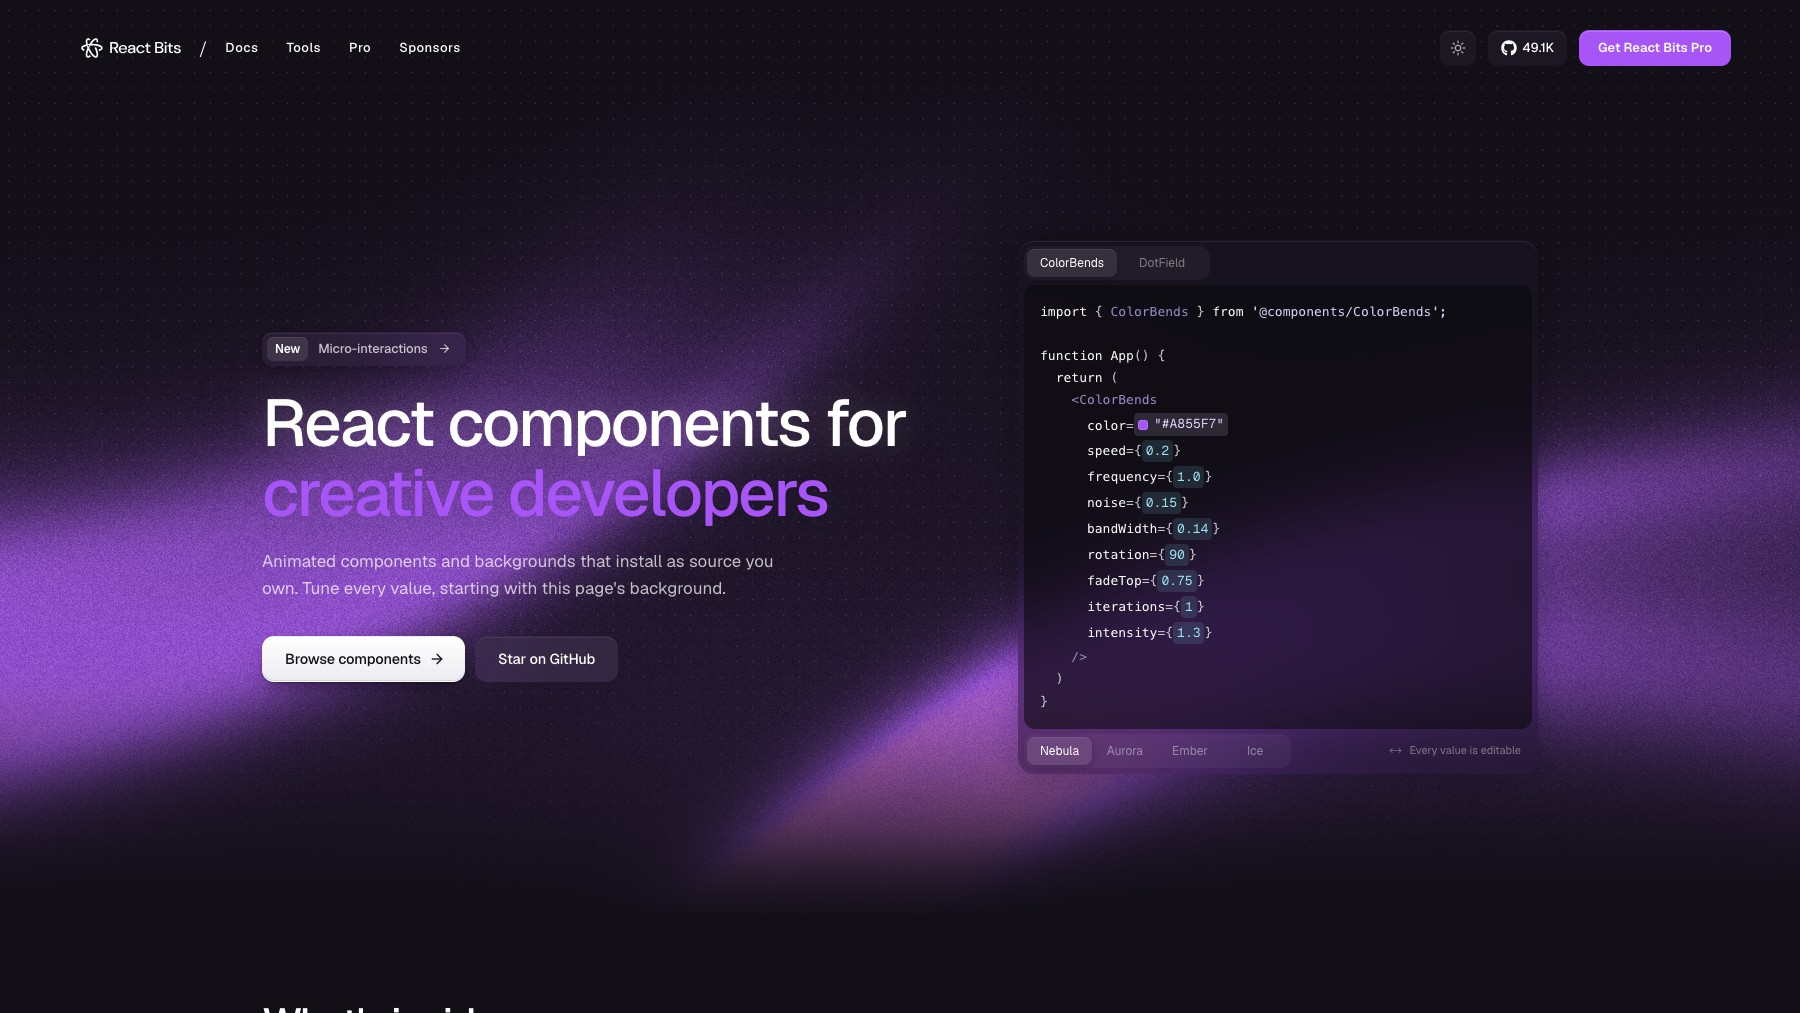Edit the iterations value 1
Image resolution: width=1800 pixels, height=1013 pixels.
pos(1188,607)
